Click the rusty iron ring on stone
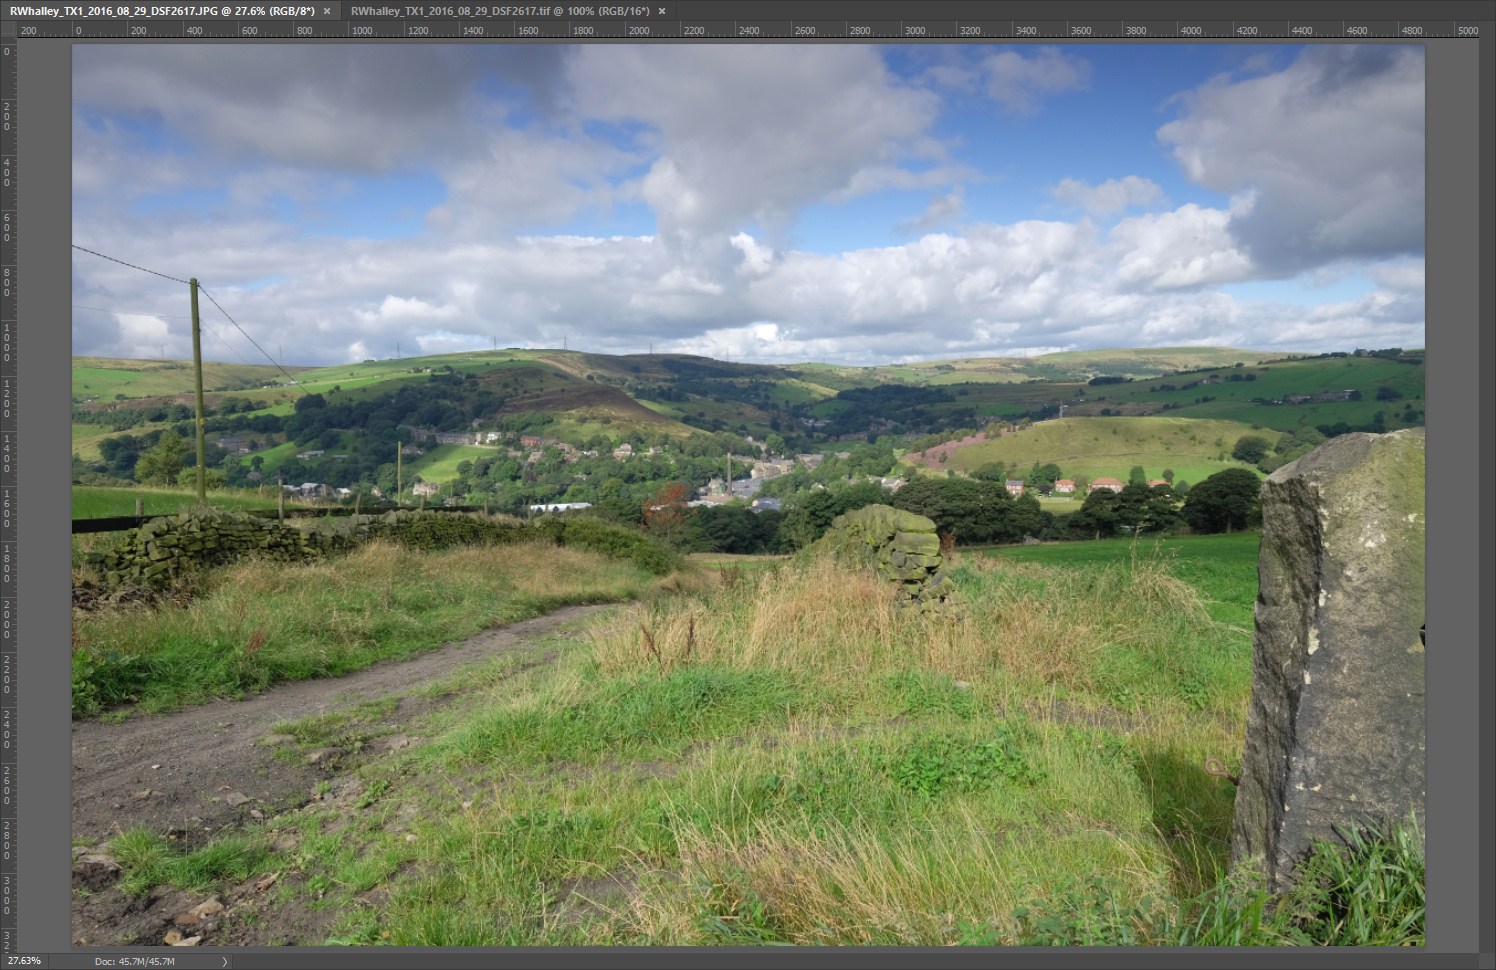 pyautogui.click(x=1215, y=768)
